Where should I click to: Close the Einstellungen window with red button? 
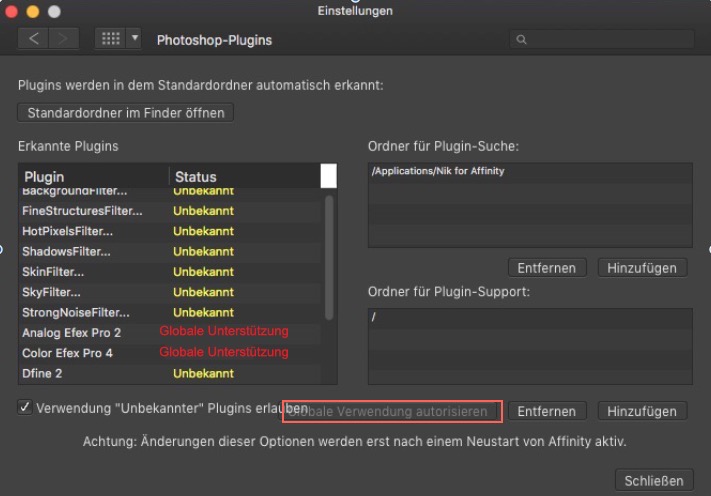(x=11, y=11)
